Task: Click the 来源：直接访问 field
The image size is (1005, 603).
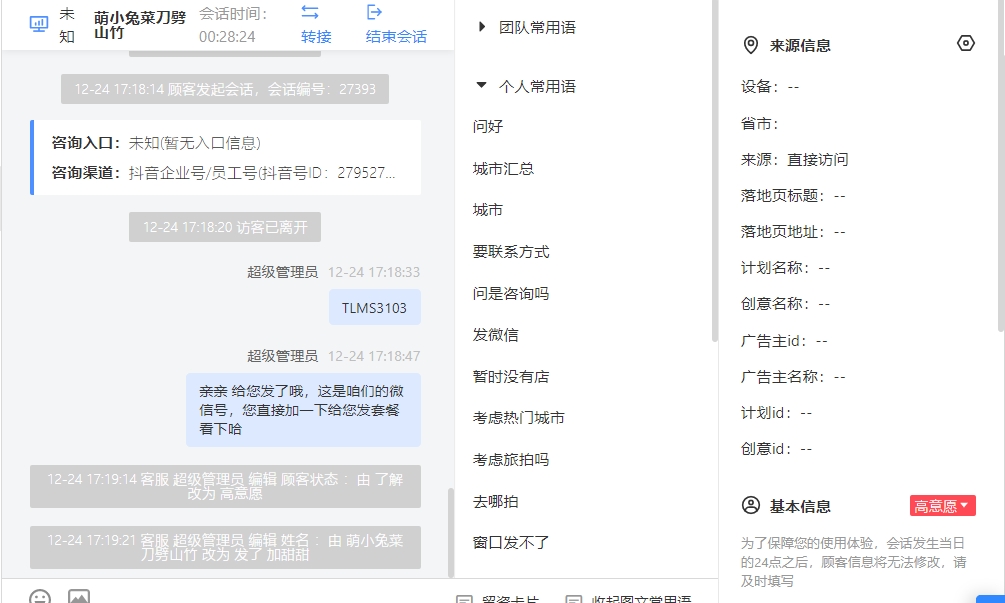Action: [x=795, y=160]
